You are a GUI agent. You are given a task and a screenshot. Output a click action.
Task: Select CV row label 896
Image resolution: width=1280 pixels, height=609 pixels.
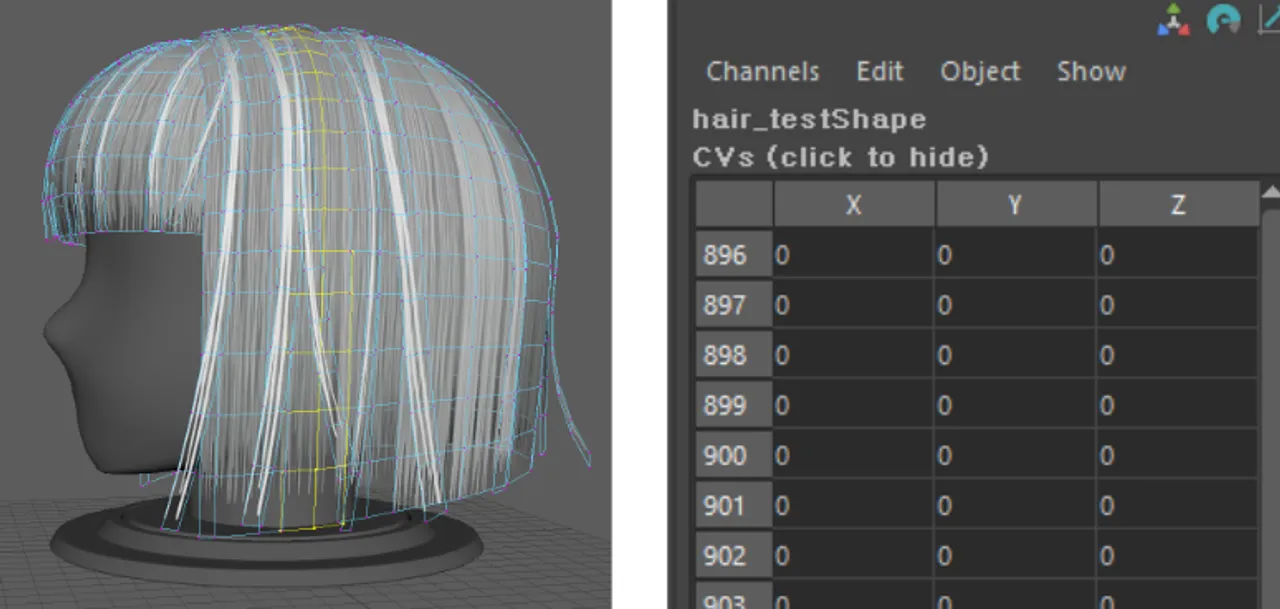[725, 255]
